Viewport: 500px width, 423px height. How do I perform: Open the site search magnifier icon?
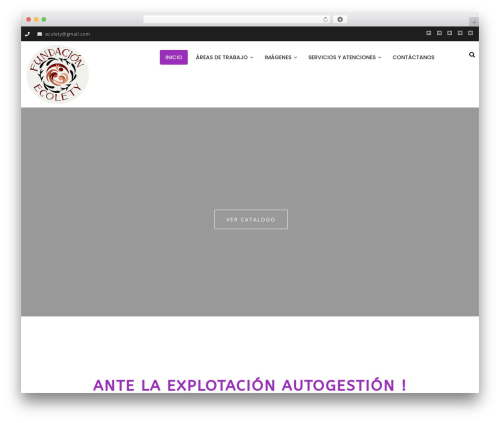[472, 55]
